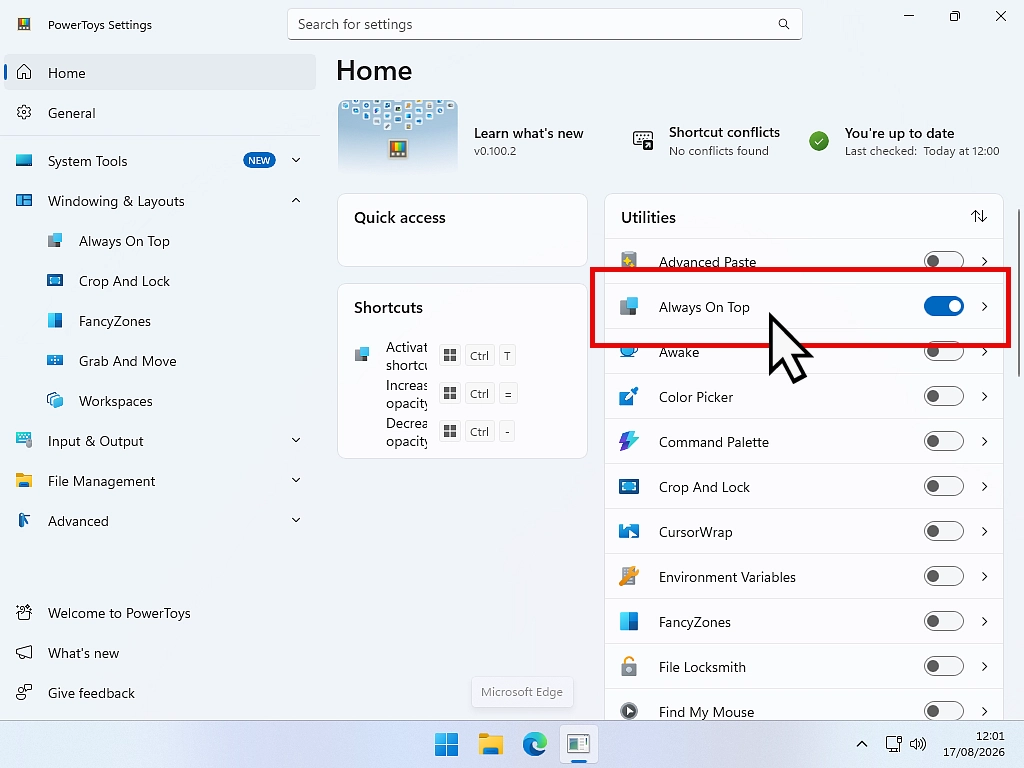Click the Find My Mouse utility icon
The height and width of the screenshot is (768, 1024).
click(628, 711)
